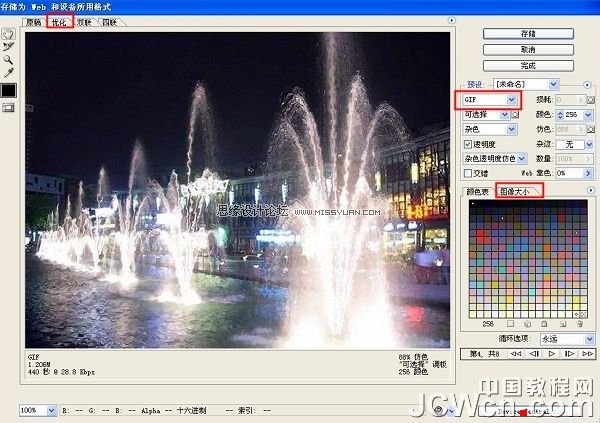Image resolution: width=600 pixels, height=423 pixels.
Task: Click the black eyedropper color swatch
Action: 9,90
